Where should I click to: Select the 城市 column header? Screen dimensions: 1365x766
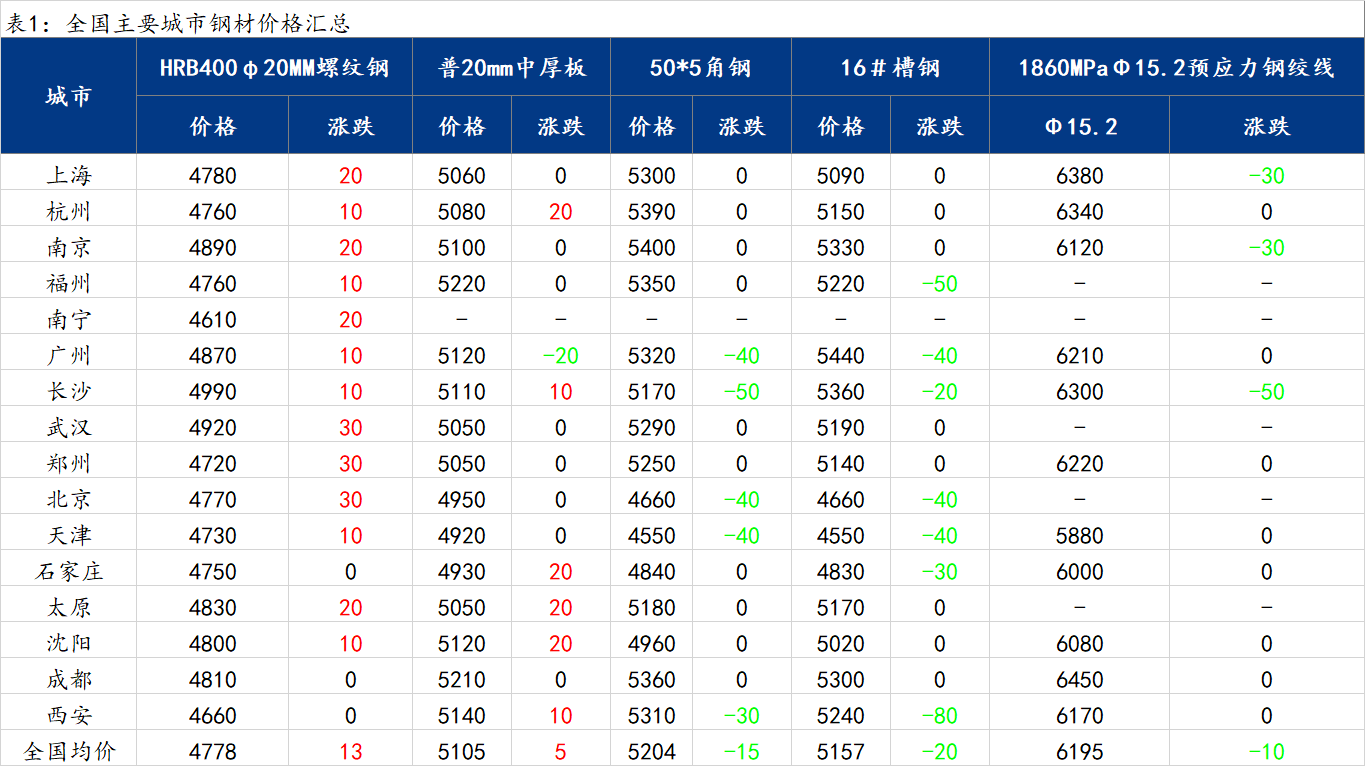click(68, 96)
